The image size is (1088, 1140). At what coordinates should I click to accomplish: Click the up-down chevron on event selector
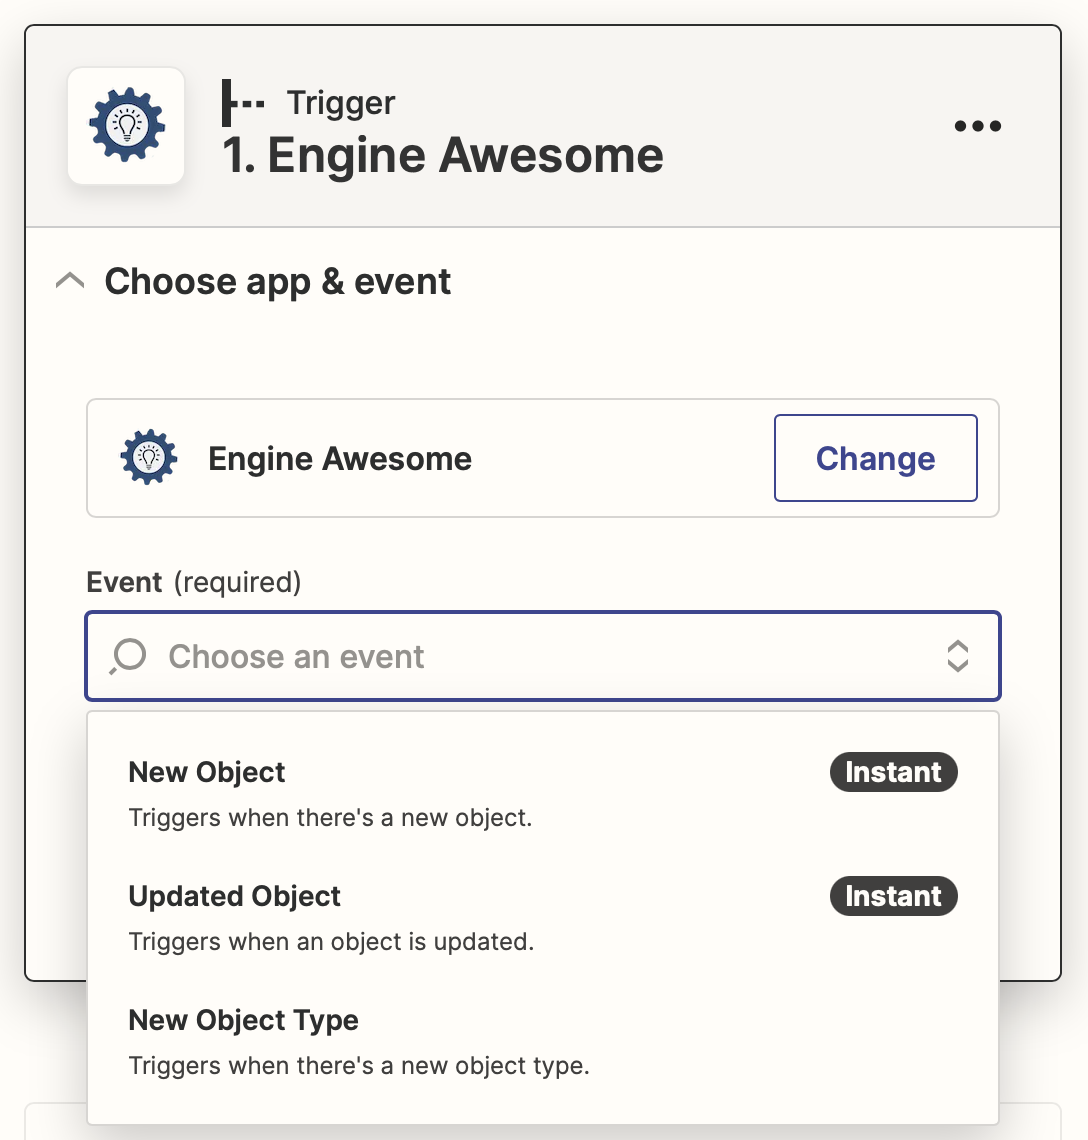tap(958, 656)
